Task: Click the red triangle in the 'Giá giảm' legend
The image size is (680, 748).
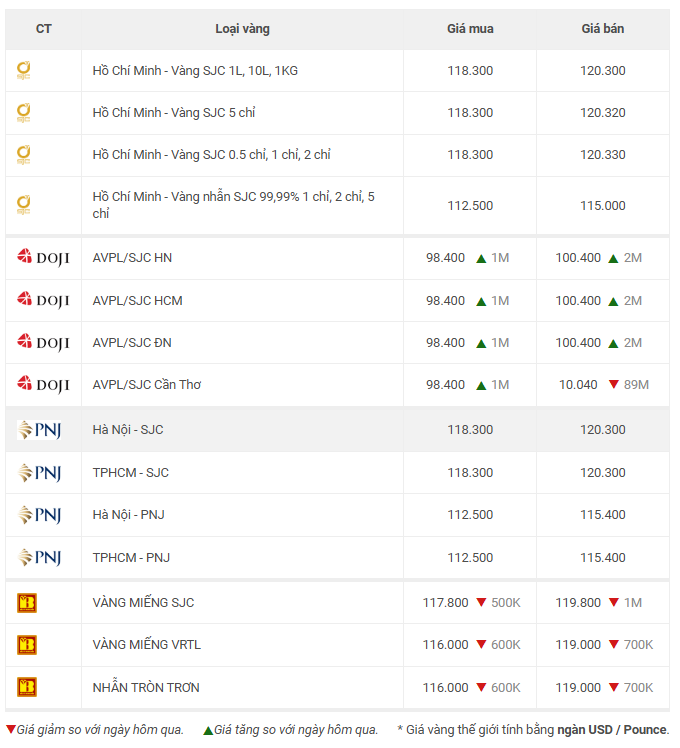Action: click(10, 729)
